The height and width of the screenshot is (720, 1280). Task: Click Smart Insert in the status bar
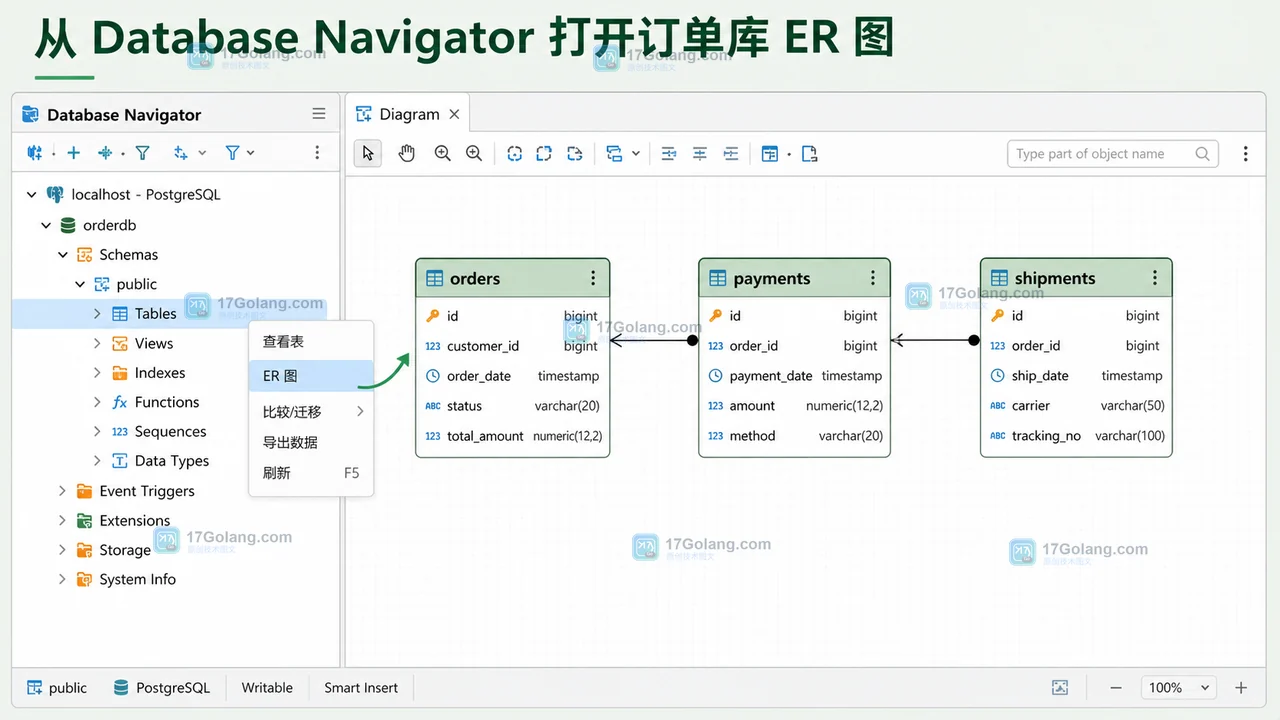(x=361, y=688)
